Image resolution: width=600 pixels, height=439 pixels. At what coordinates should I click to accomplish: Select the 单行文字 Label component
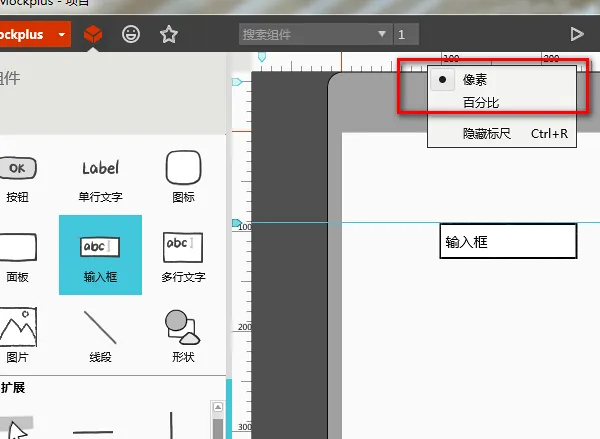[x=100, y=176]
